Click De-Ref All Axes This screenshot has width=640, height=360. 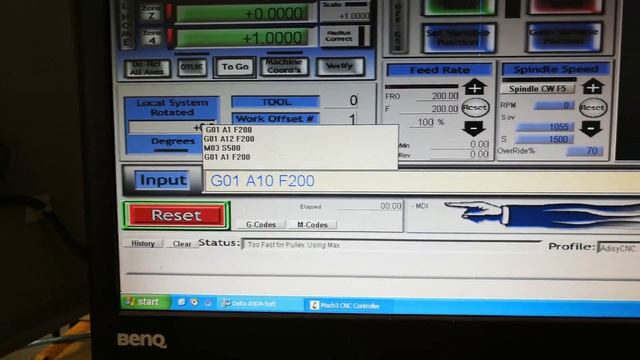pyautogui.click(x=147, y=68)
